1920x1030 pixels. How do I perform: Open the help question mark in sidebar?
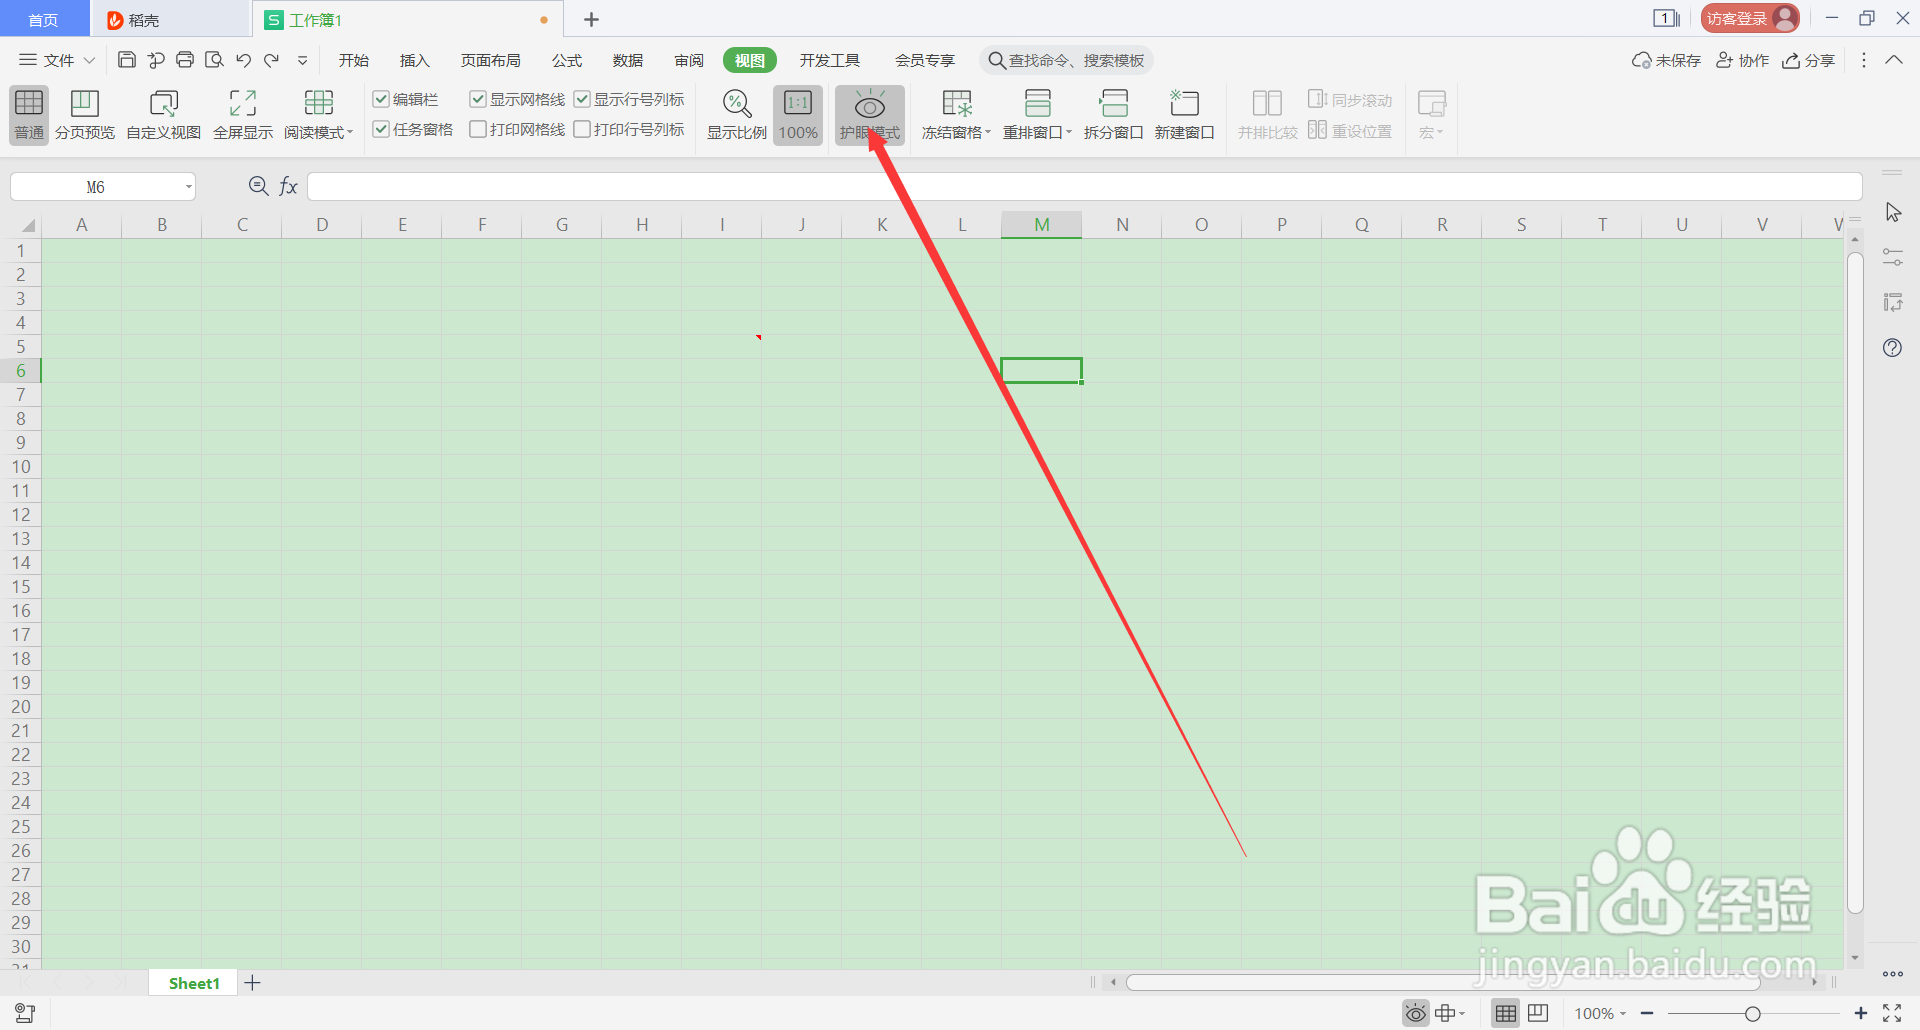click(x=1892, y=348)
